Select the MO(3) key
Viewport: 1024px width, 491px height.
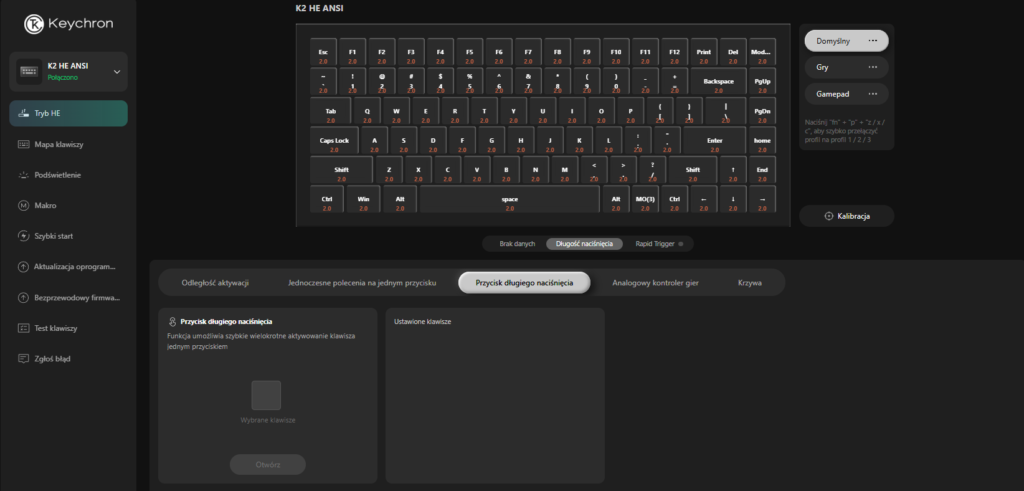tap(645, 198)
